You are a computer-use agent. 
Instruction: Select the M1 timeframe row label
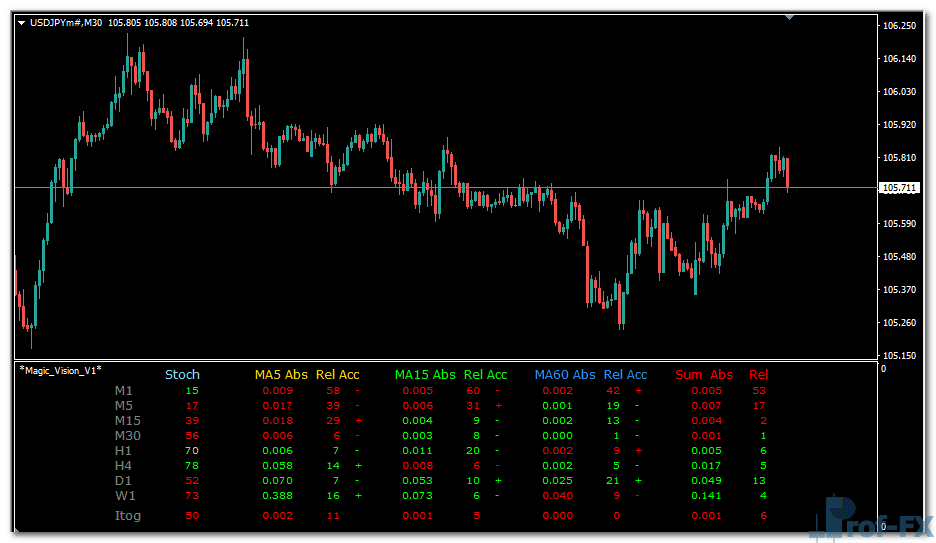point(123,391)
